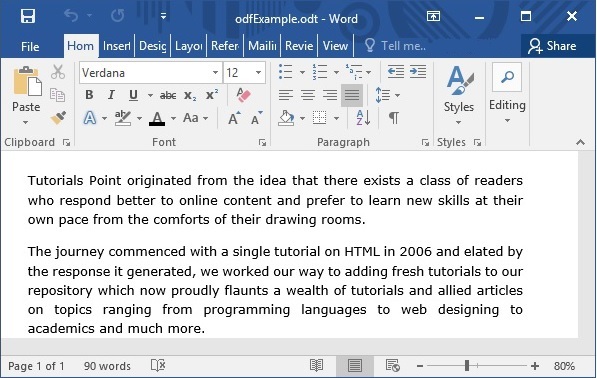The width and height of the screenshot is (597, 378).
Task: Decrease paragraph indent
Action: click(396, 72)
